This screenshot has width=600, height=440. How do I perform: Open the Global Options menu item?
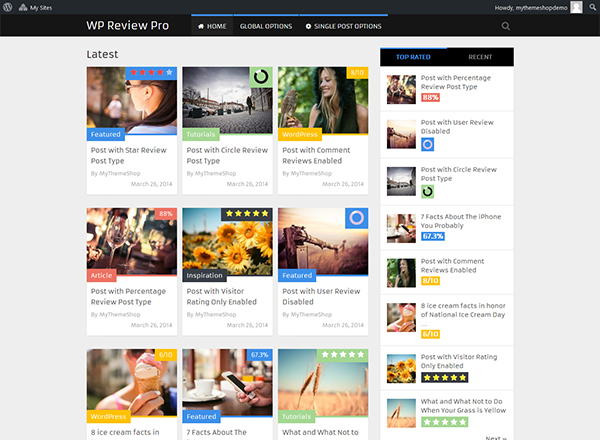pyautogui.click(x=266, y=26)
